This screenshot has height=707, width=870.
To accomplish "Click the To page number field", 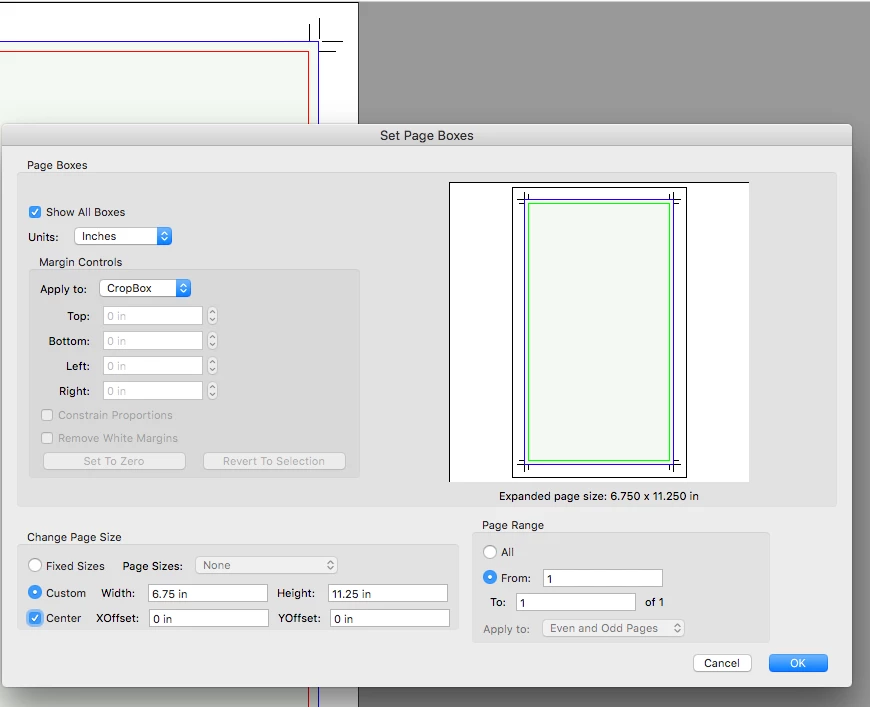I will point(576,602).
